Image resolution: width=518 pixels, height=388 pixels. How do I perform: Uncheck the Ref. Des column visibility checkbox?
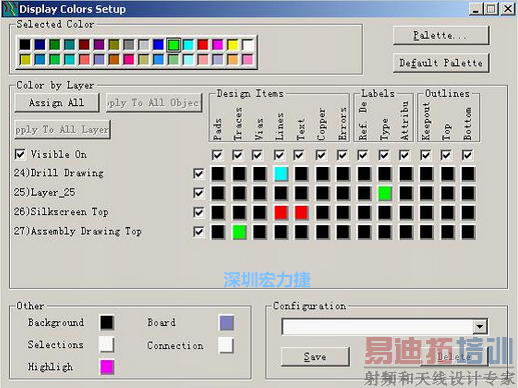pyautogui.click(x=363, y=155)
